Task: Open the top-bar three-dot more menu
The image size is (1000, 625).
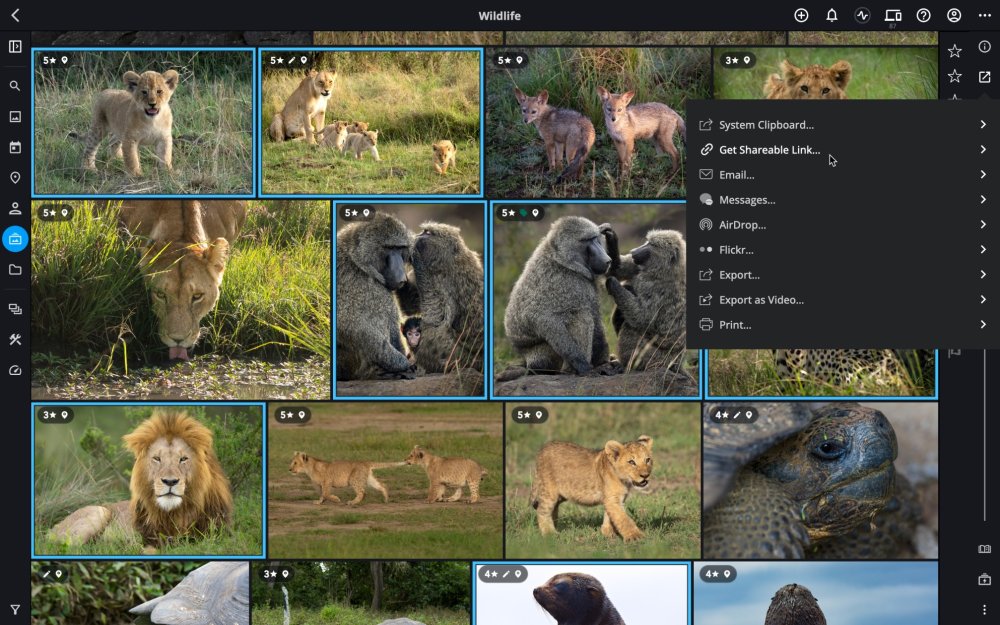Action: 985,15
